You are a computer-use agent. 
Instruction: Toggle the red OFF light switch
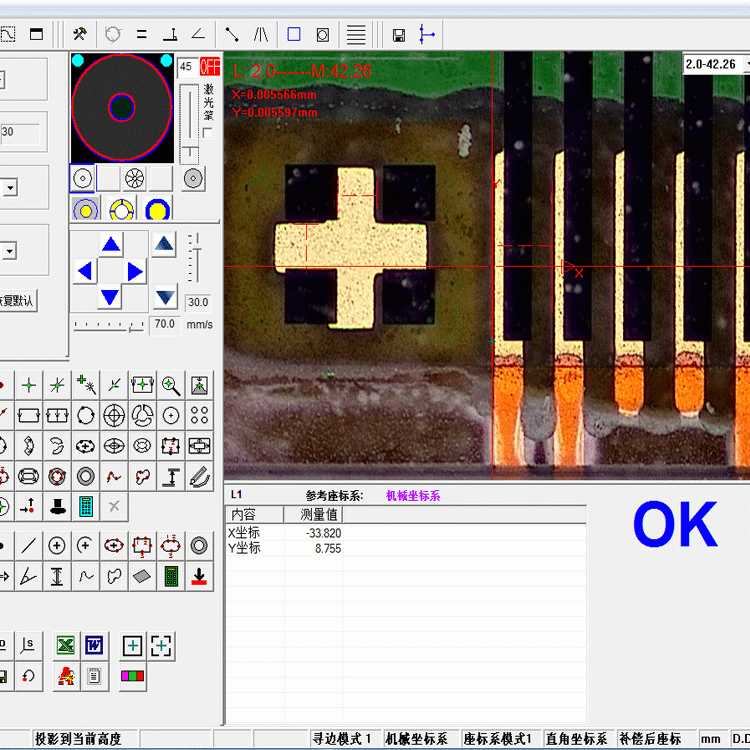pos(210,67)
